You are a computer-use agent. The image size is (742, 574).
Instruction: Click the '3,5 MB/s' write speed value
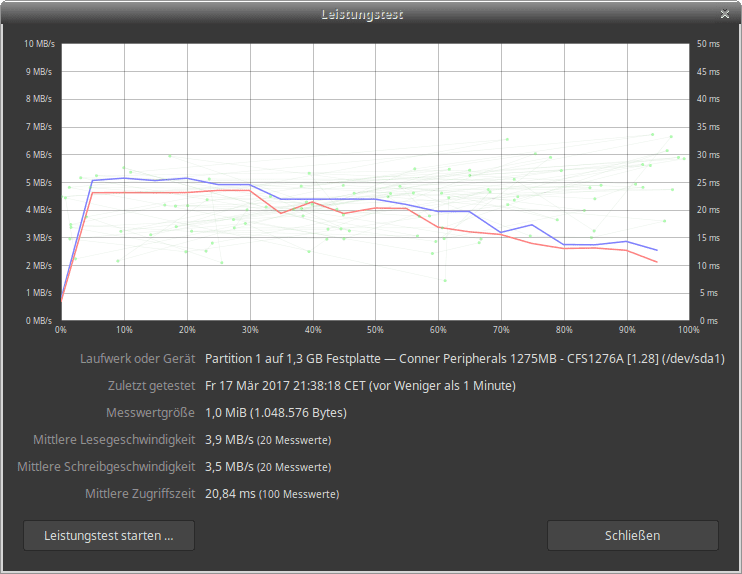pyautogui.click(x=229, y=467)
